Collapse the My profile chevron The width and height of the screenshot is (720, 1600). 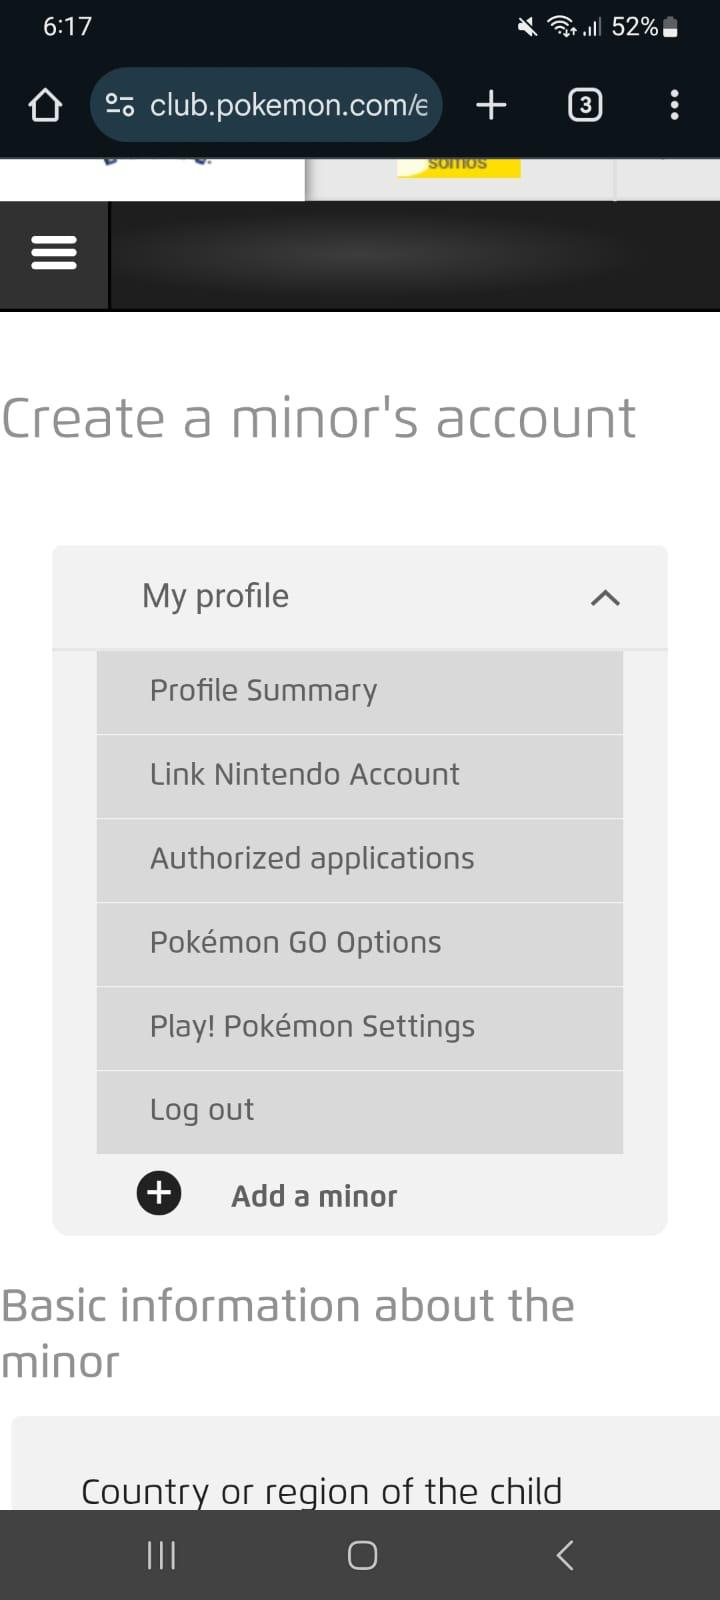tap(605, 598)
